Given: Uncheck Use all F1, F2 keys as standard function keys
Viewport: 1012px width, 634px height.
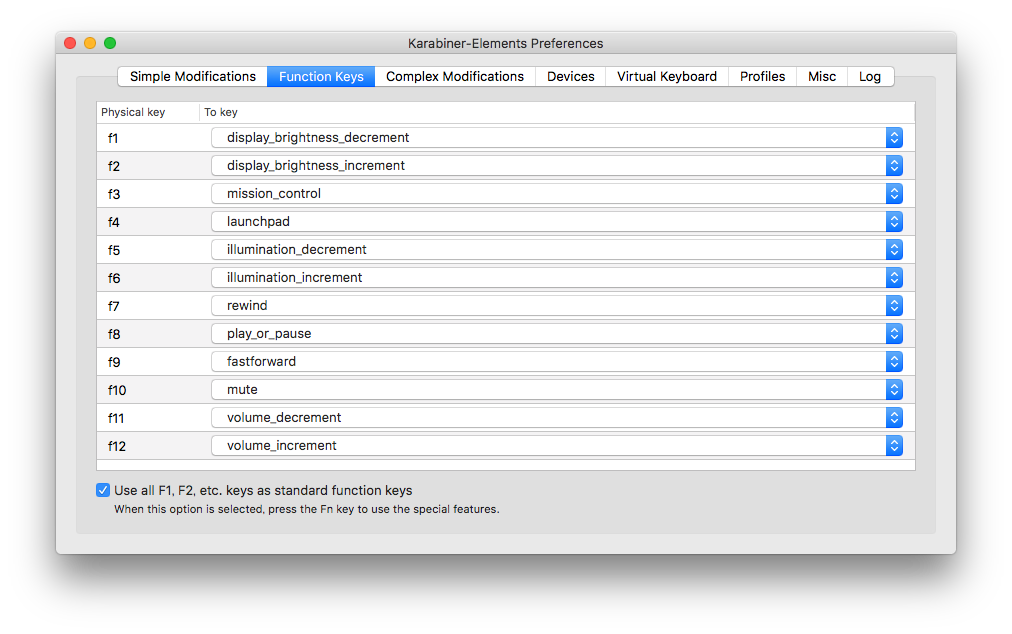Looking at the screenshot, I should 103,490.
